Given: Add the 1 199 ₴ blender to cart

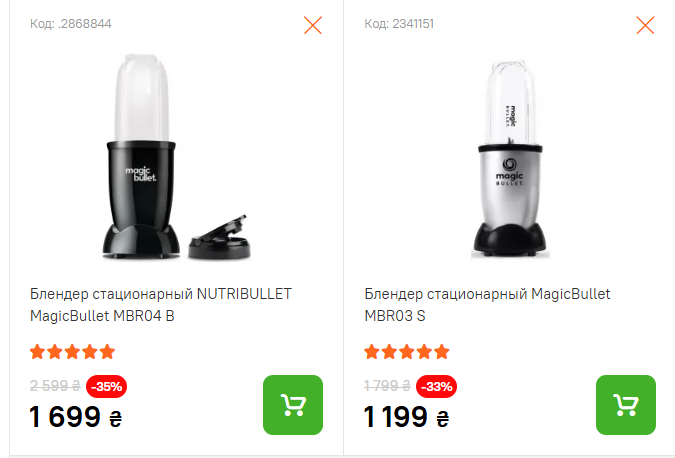Looking at the screenshot, I should (625, 405).
